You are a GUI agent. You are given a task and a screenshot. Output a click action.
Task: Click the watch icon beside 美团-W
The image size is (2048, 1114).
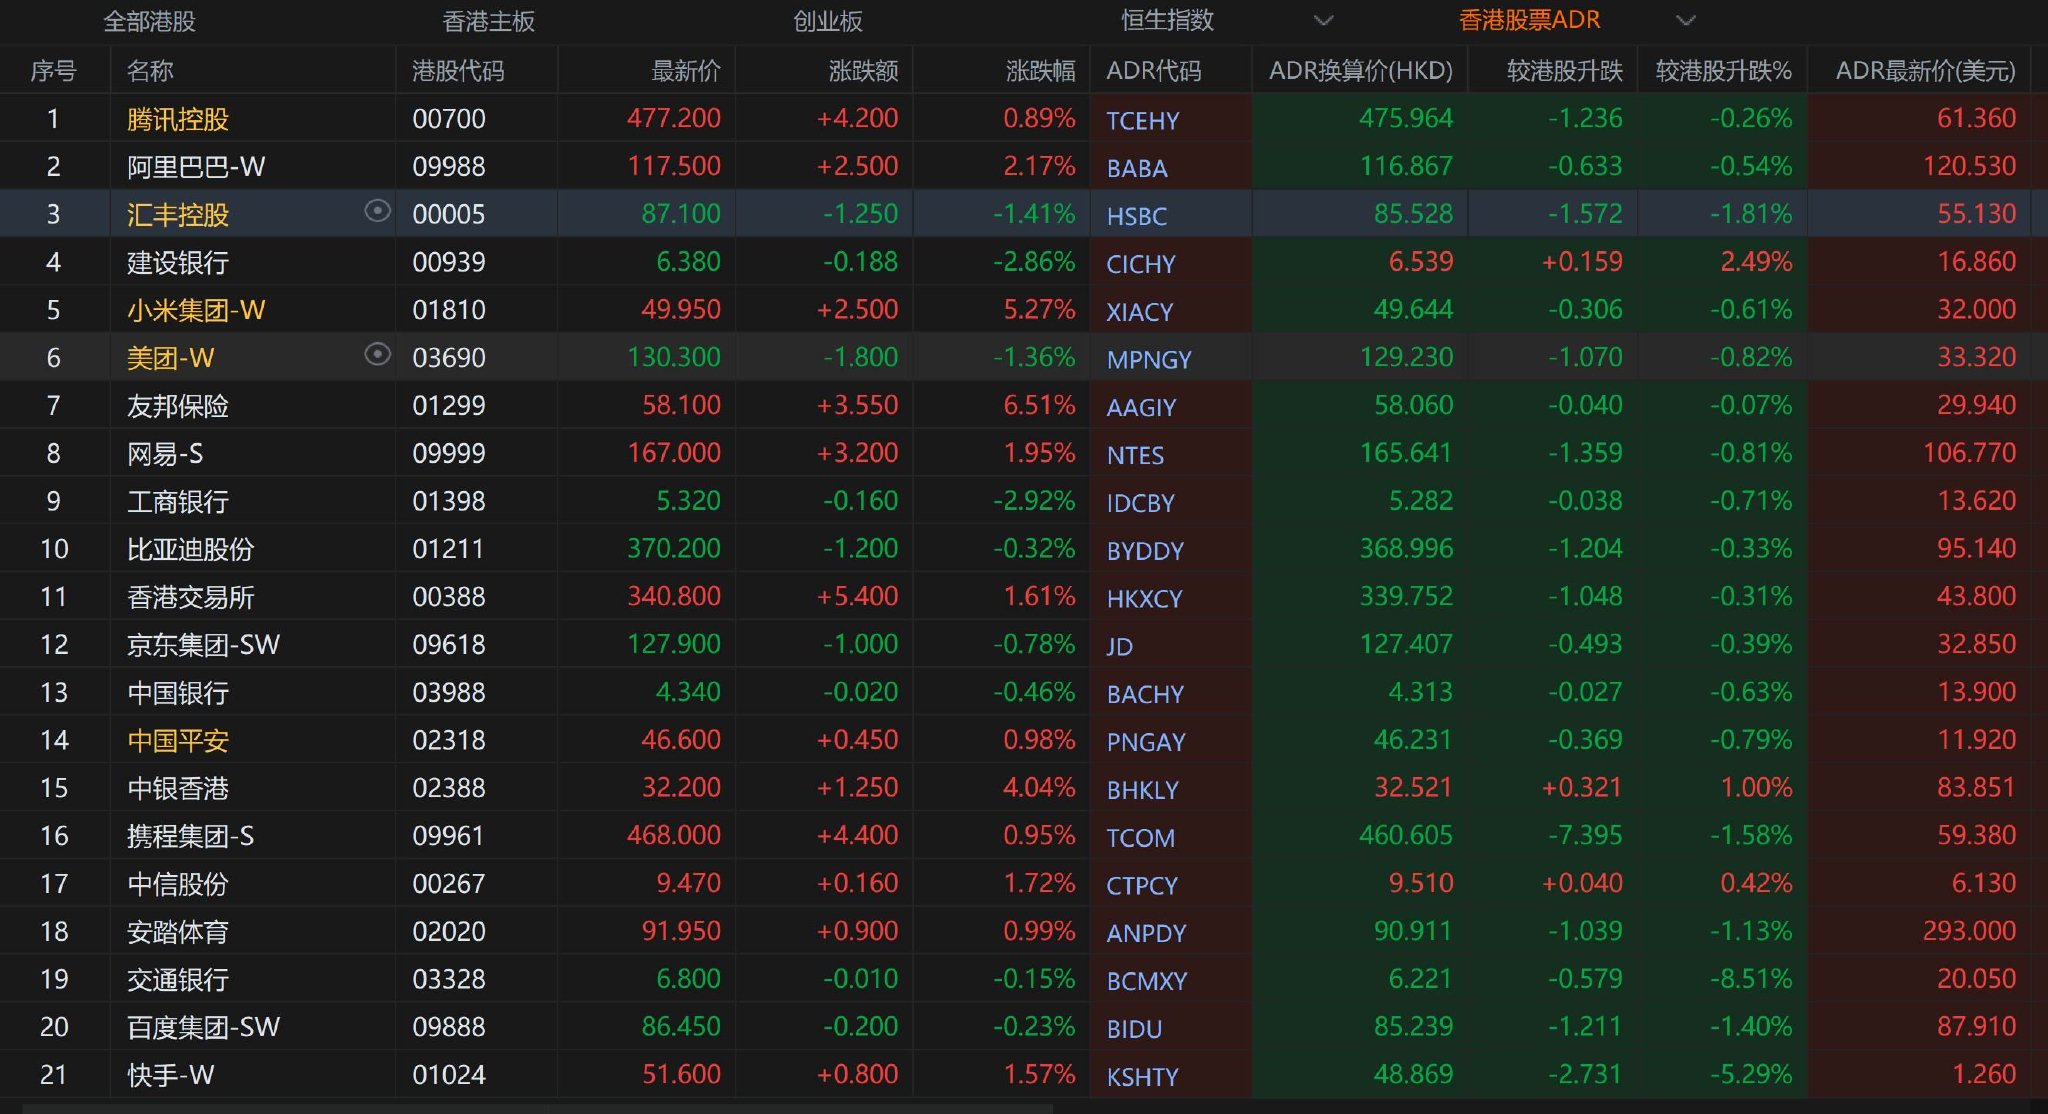click(x=377, y=354)
